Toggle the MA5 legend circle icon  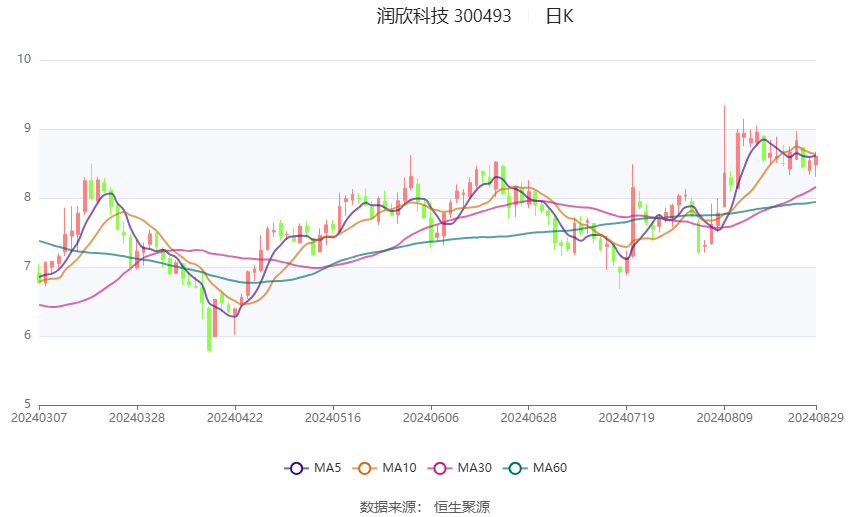[x=296, y=468]
